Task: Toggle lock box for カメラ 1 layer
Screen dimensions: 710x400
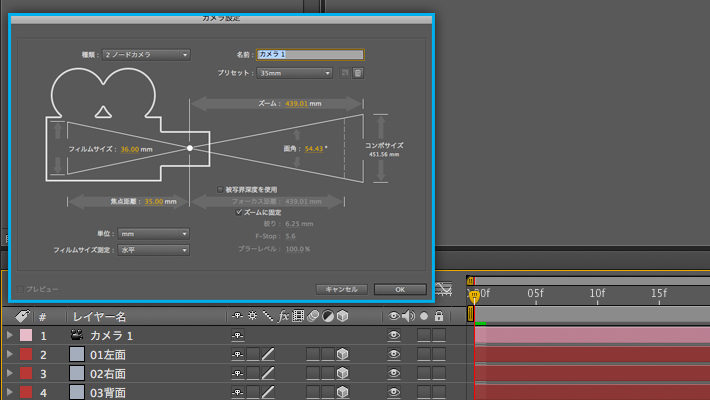Action: click(439, 335)
